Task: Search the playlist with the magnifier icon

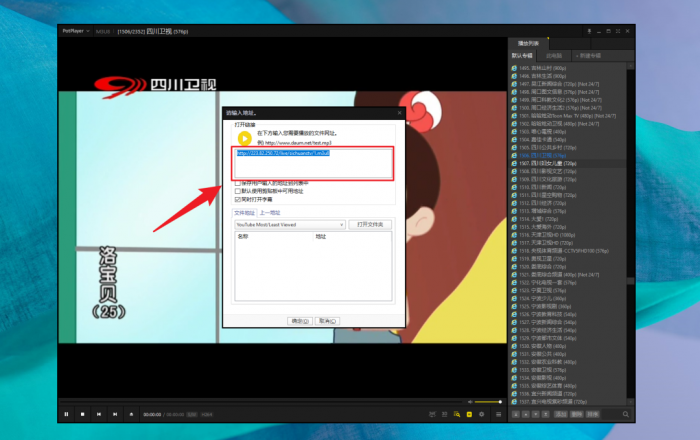Action: coord(626,413)
